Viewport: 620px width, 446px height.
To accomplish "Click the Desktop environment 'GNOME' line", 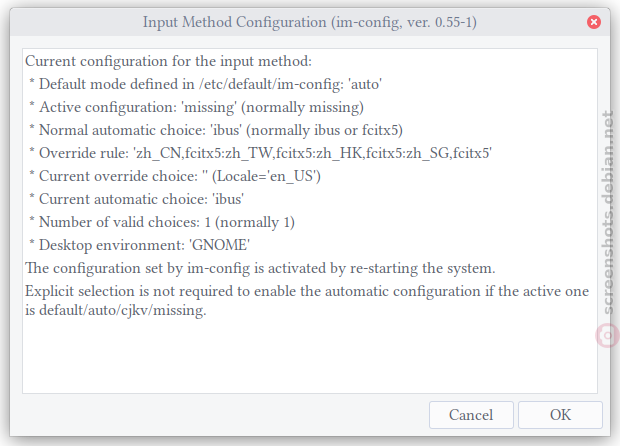I will pos(140,245).
